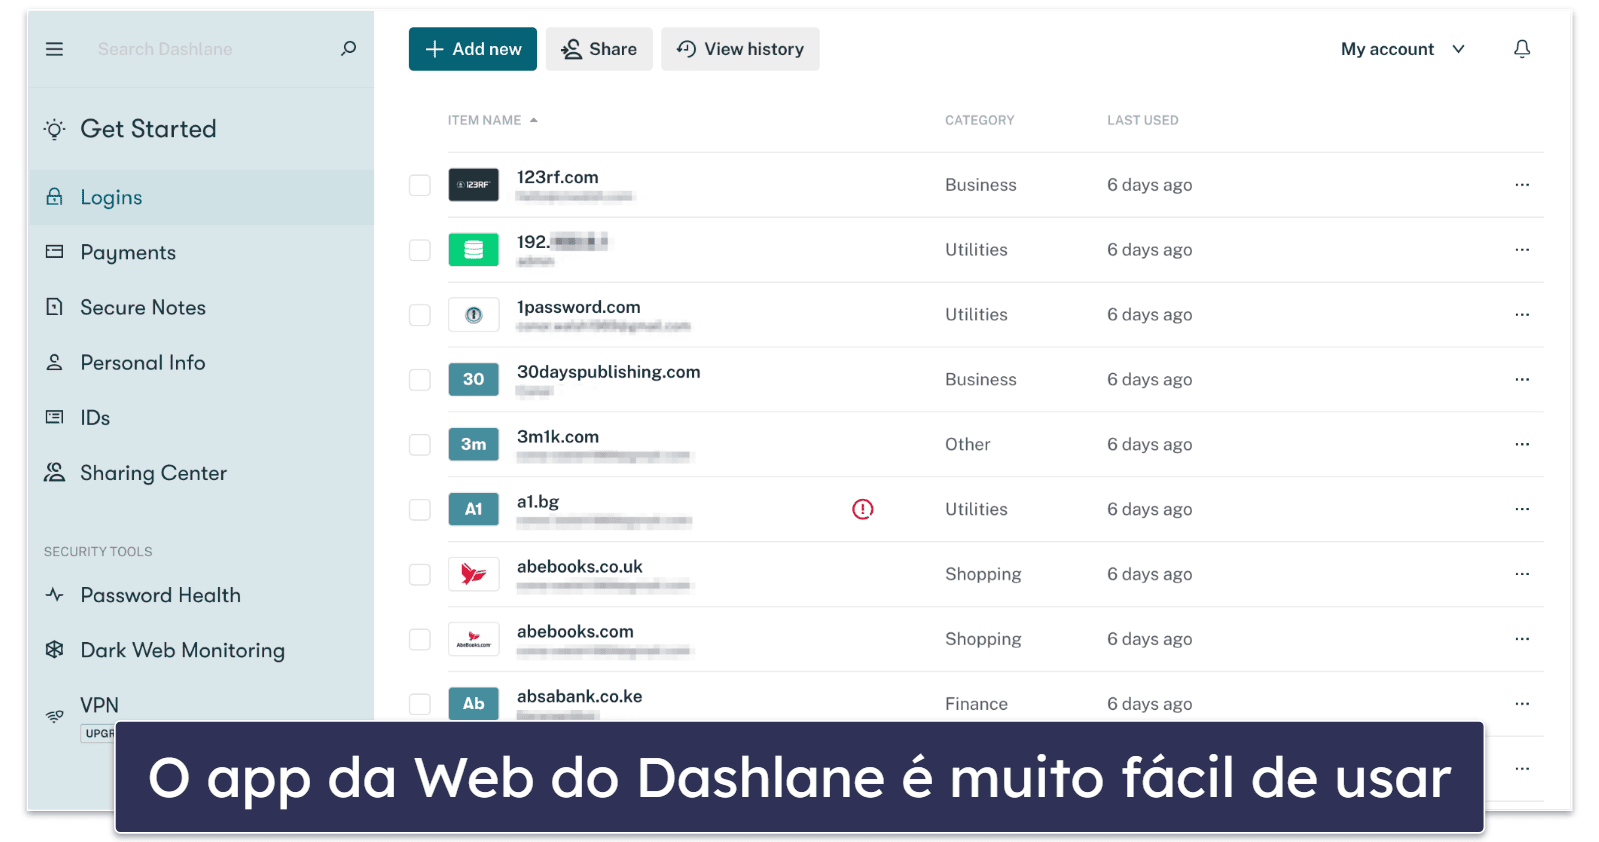
Task: Click the red warning icon on a1.bg
Action: coord(862,509)
